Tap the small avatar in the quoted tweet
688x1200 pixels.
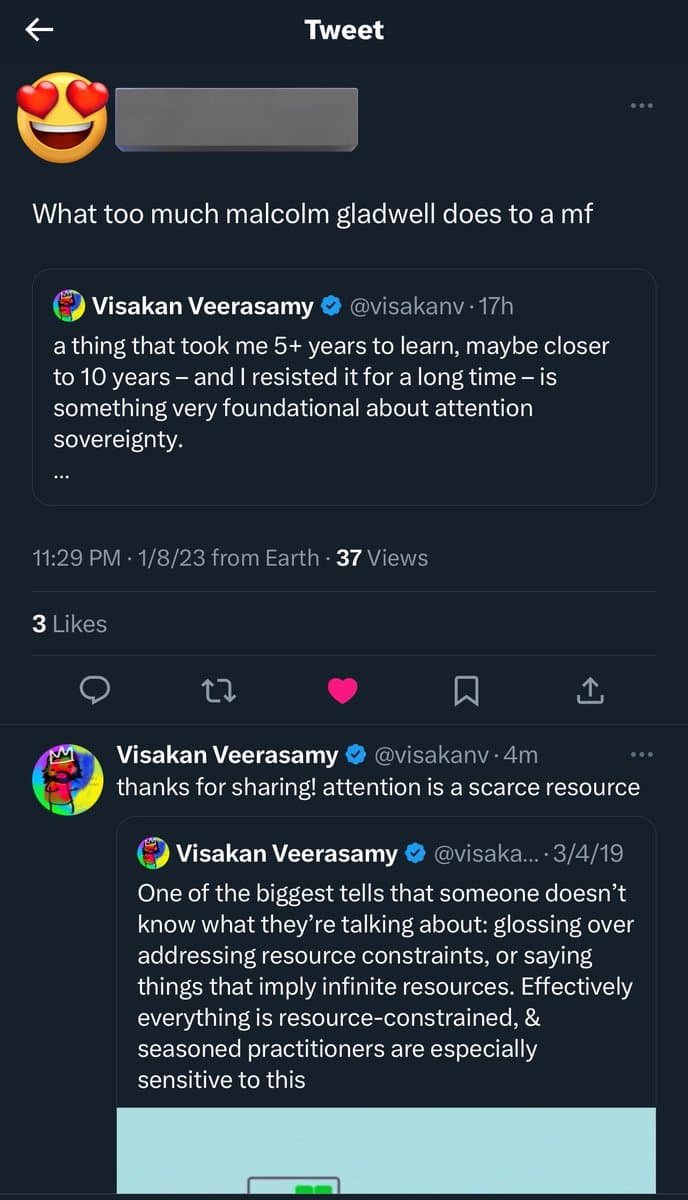pyautogui.click(x=69, y=306)
